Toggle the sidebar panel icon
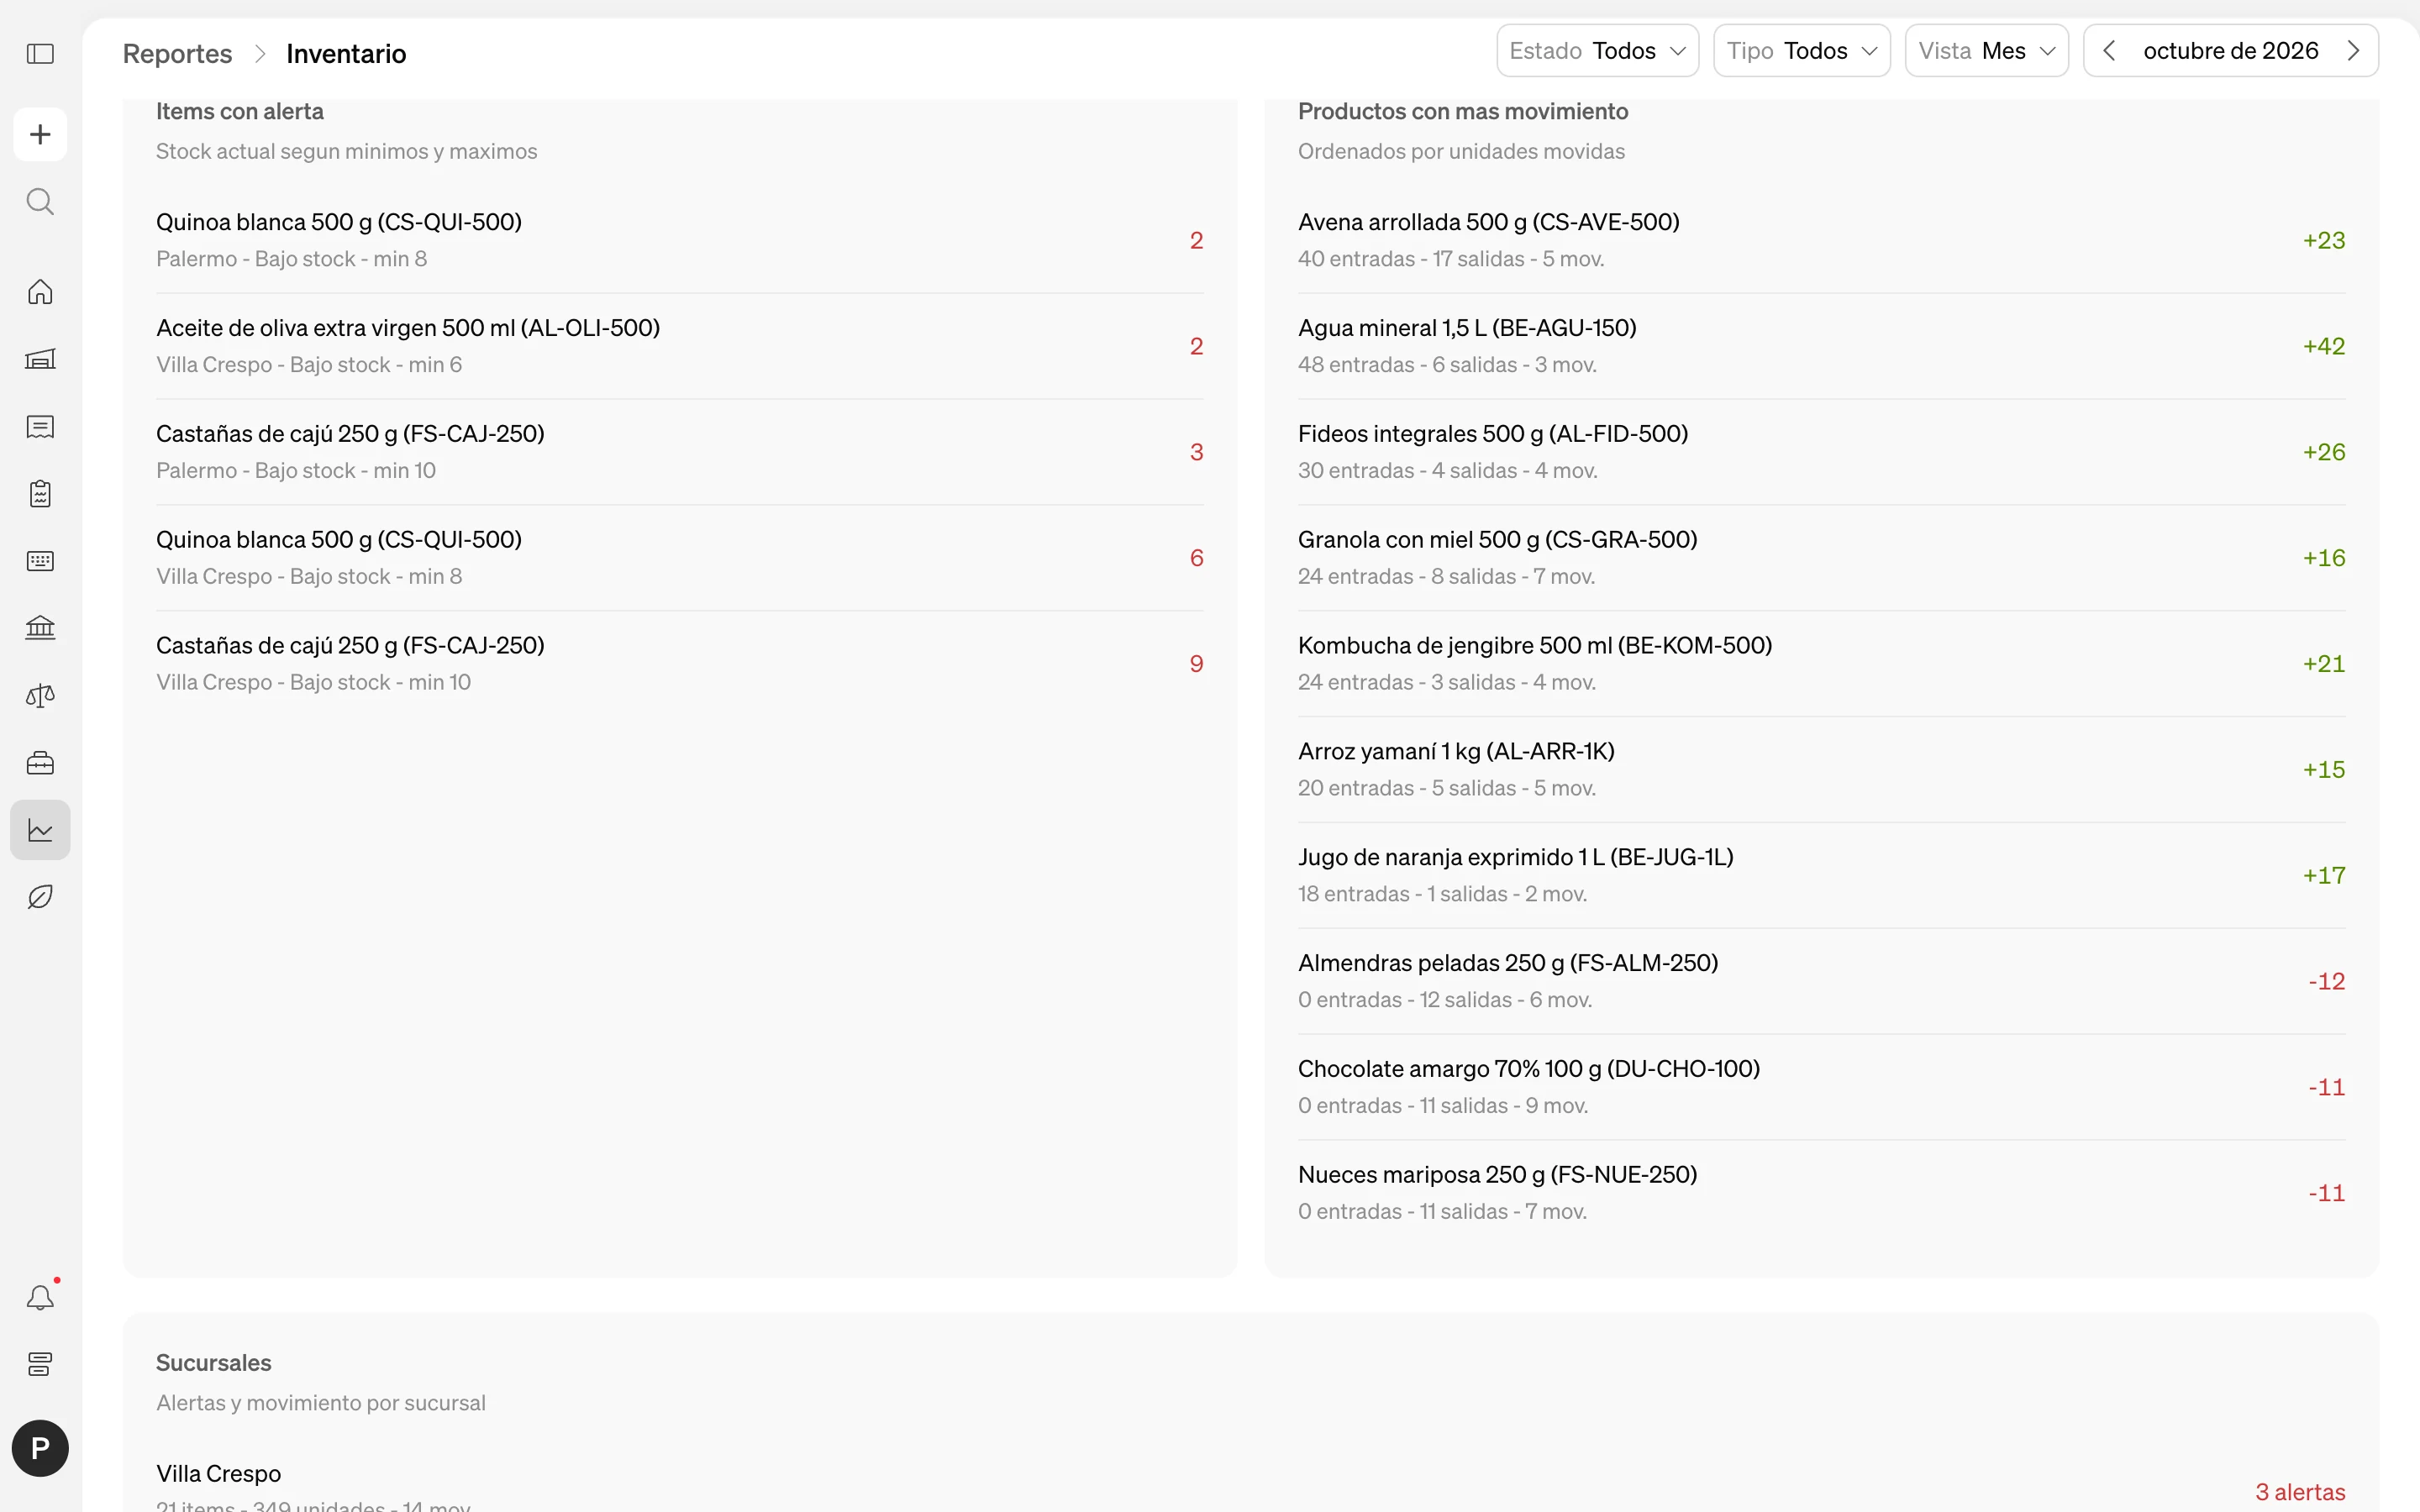 [x=40, y=54]
